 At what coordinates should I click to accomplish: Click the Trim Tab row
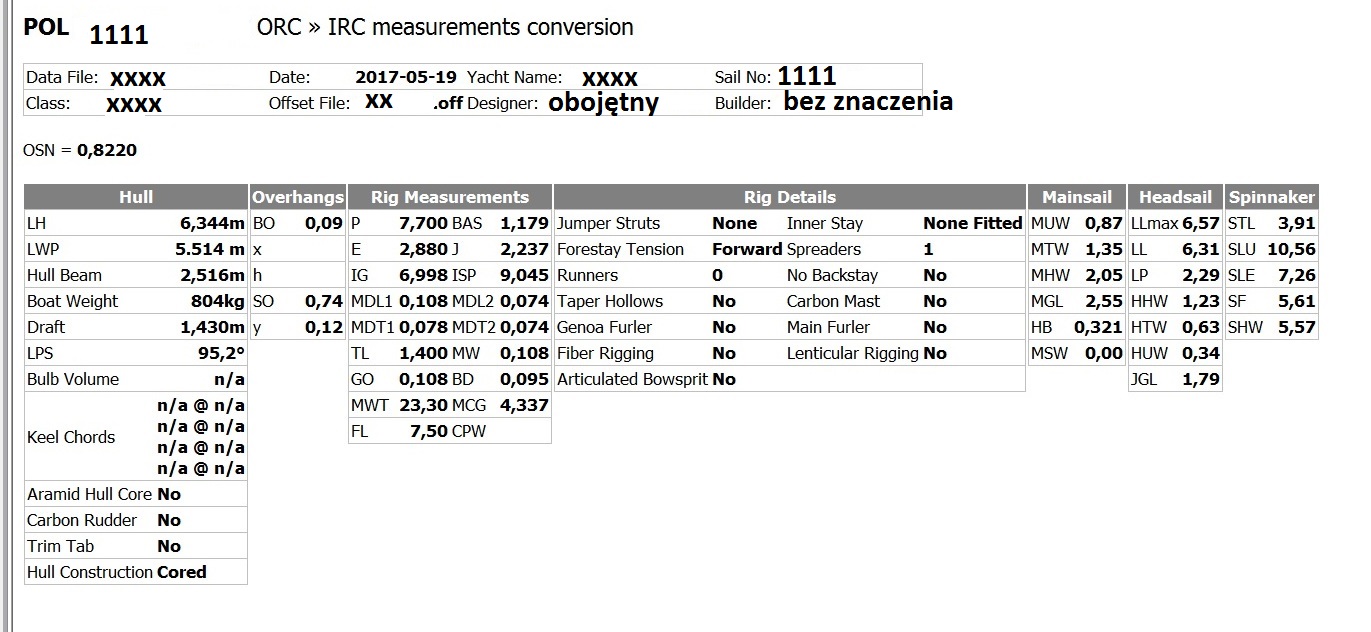136,546
